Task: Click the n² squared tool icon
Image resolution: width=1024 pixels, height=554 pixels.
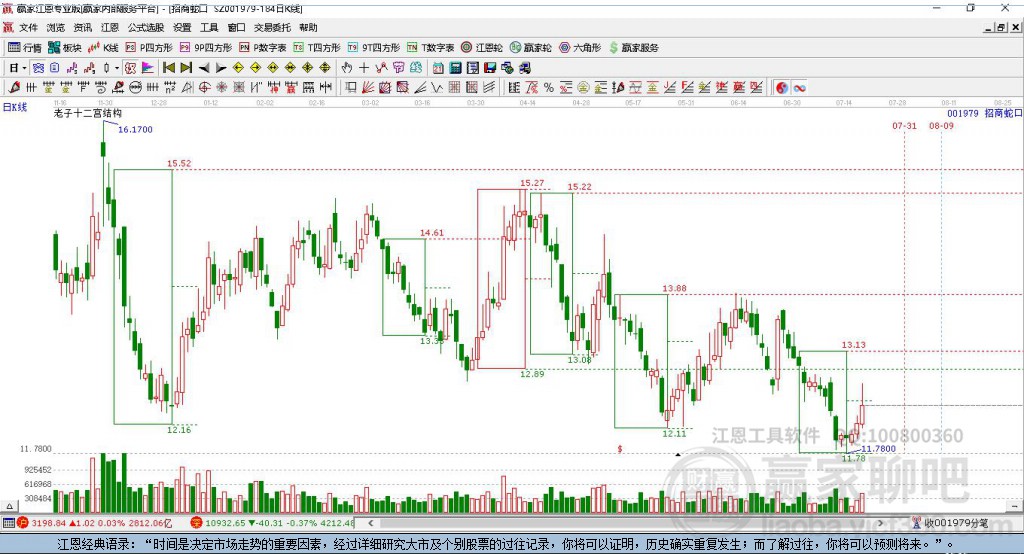Action: tap(170, 88)
